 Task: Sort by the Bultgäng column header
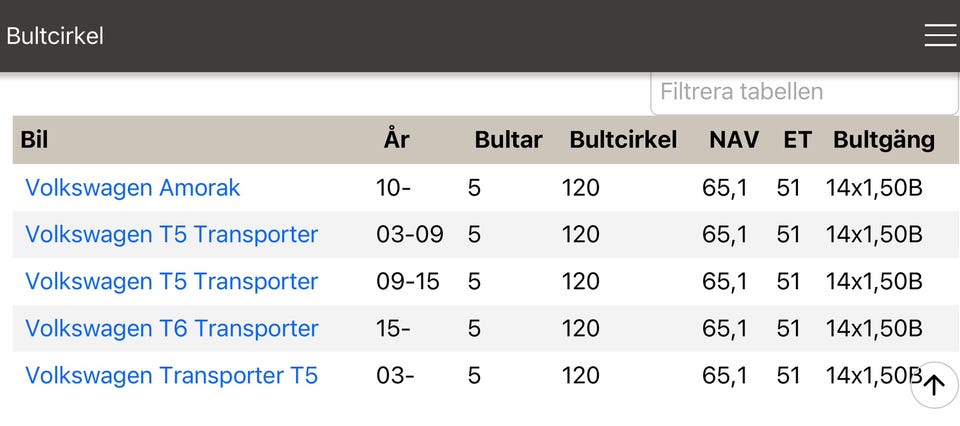click(x=883, y=140)
